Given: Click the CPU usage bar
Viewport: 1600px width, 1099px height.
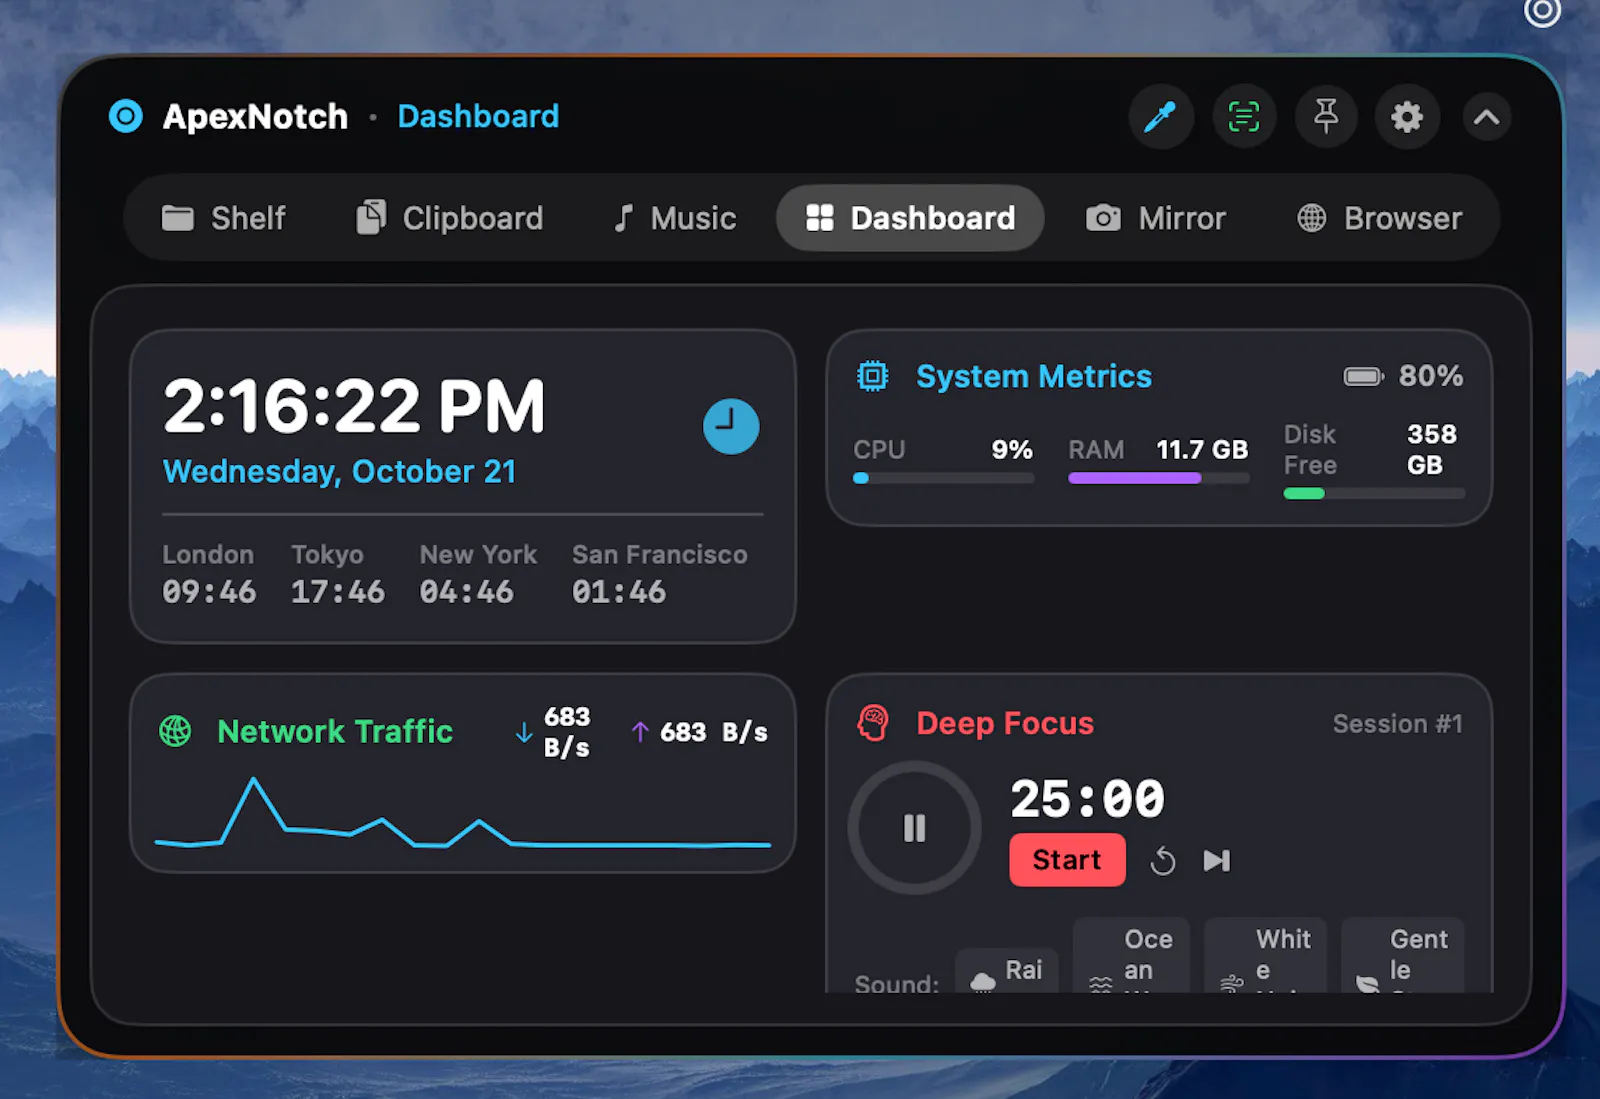Looking at the screenshot, I should [x=944, y=478].
